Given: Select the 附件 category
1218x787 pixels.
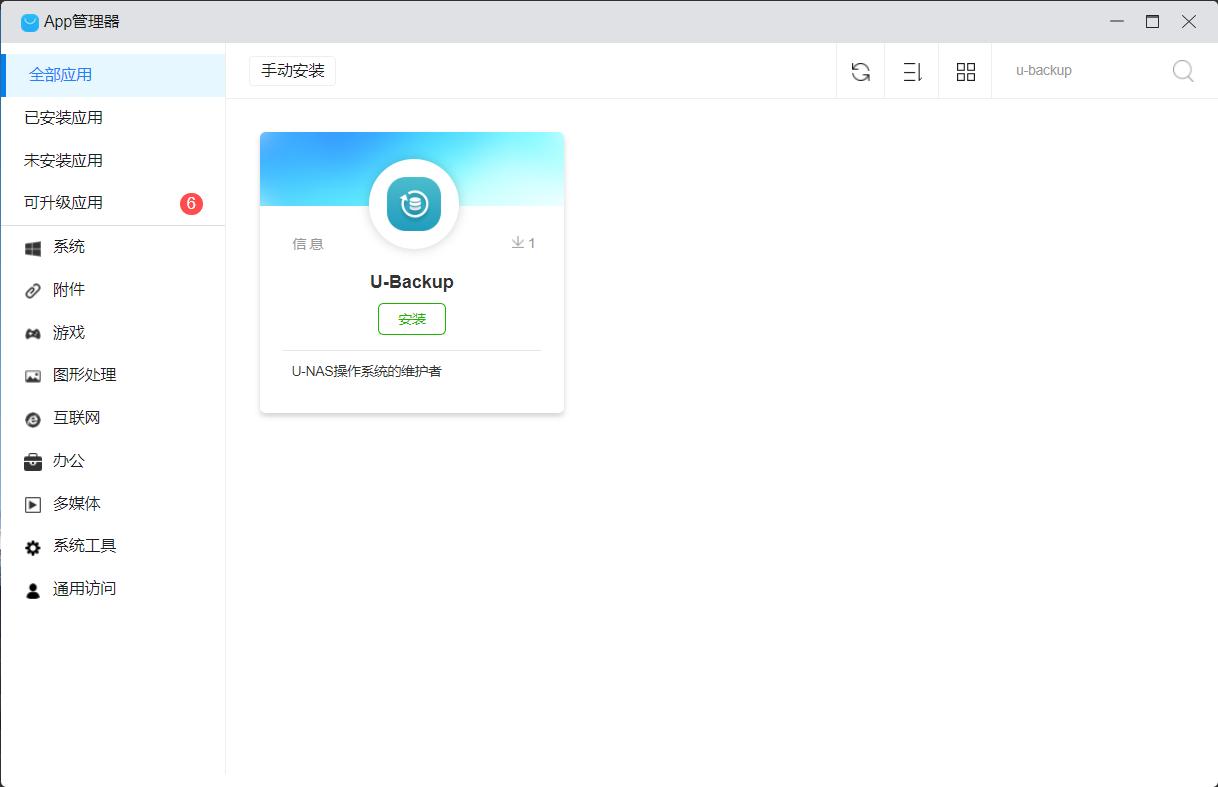Looking at the screenshot, I should 68,290.
